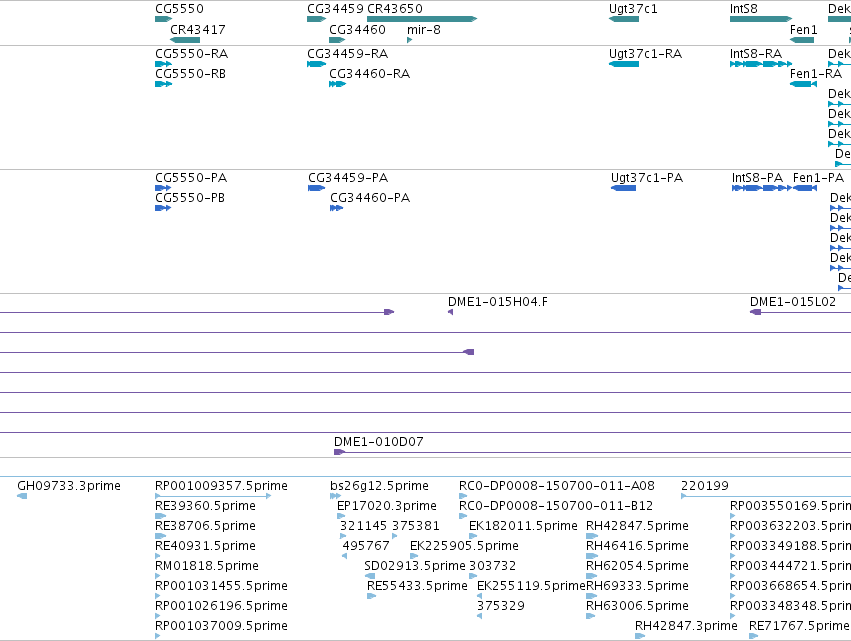Click the 220199 EST label
The image size is (851, 641).
pos(705,486)
